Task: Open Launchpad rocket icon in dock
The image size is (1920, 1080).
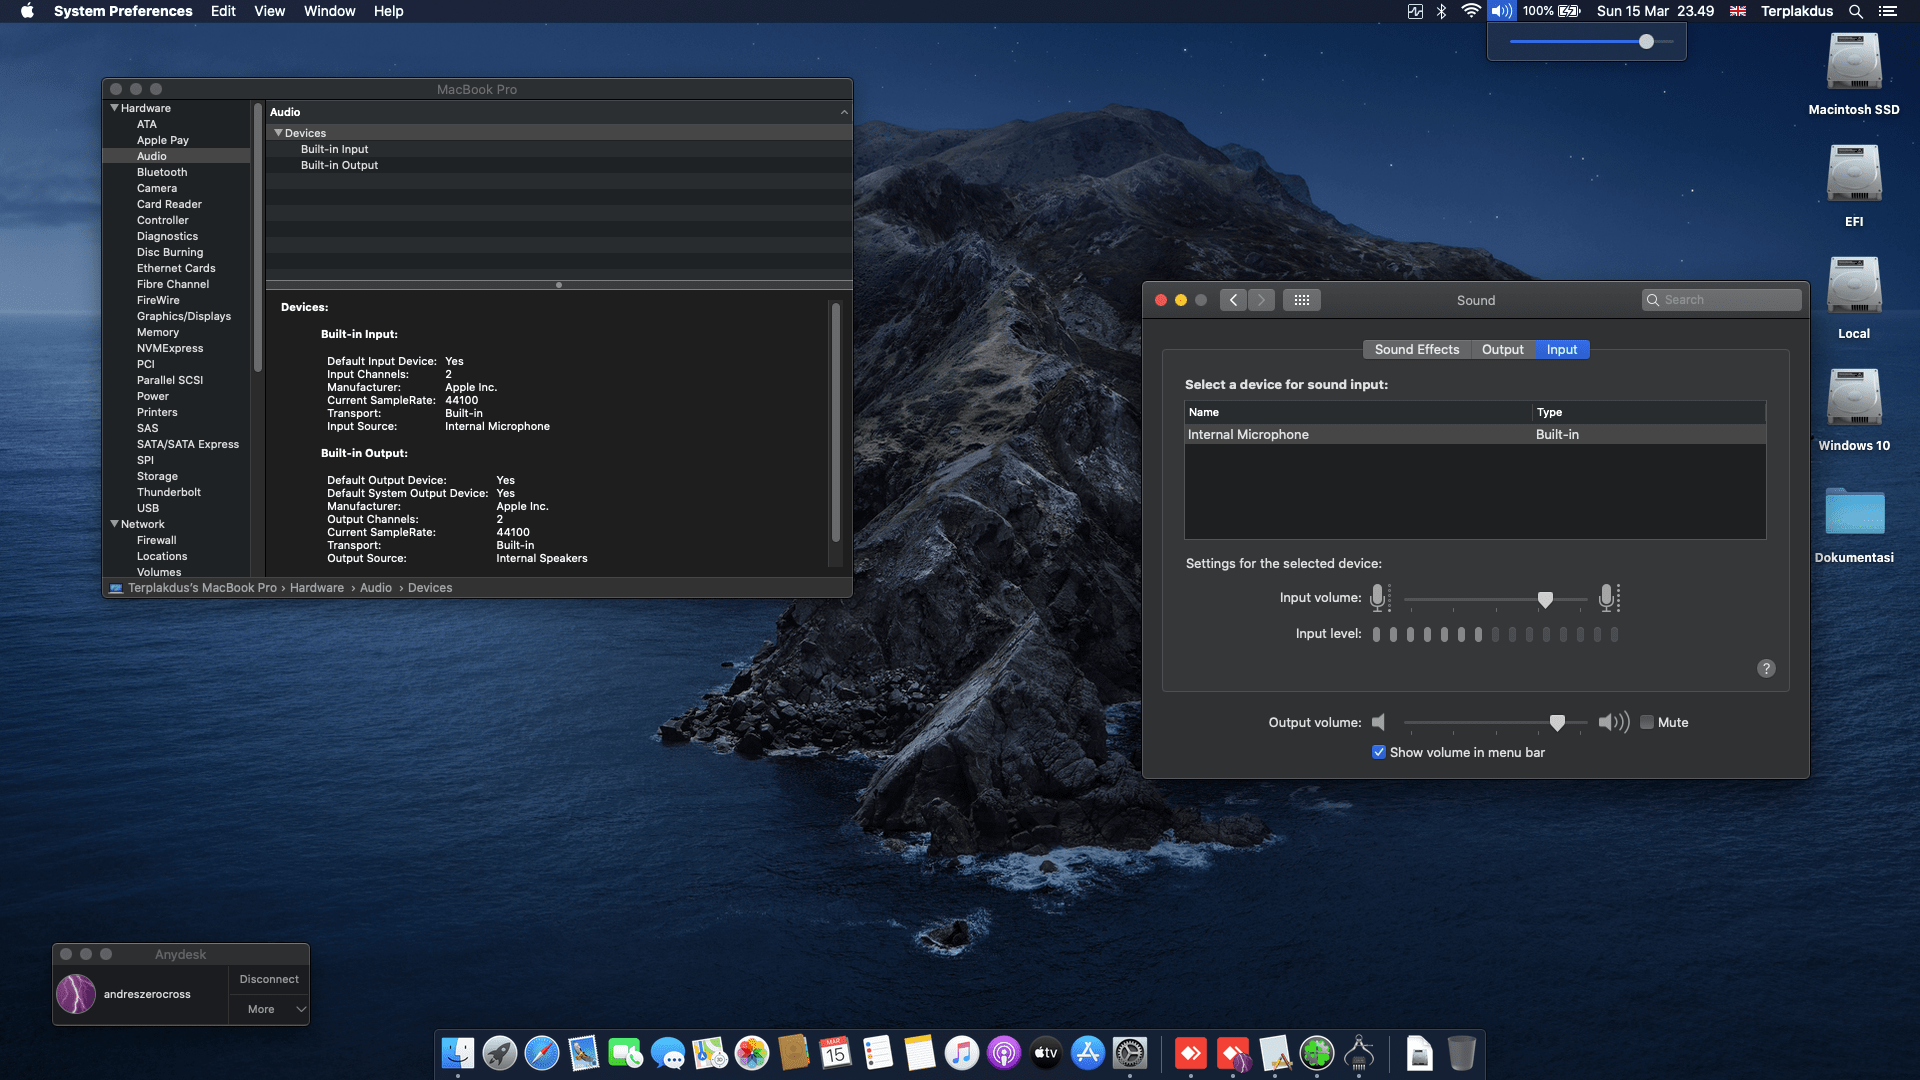Action: 500,1053
